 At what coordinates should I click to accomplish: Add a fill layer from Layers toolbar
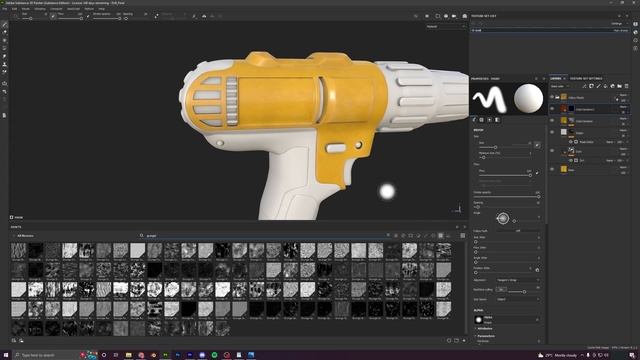[x=605, y=86]
